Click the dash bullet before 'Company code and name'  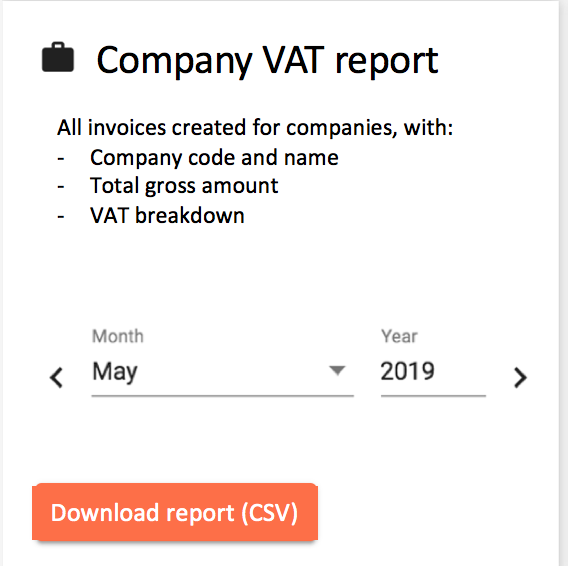(61, 159)
